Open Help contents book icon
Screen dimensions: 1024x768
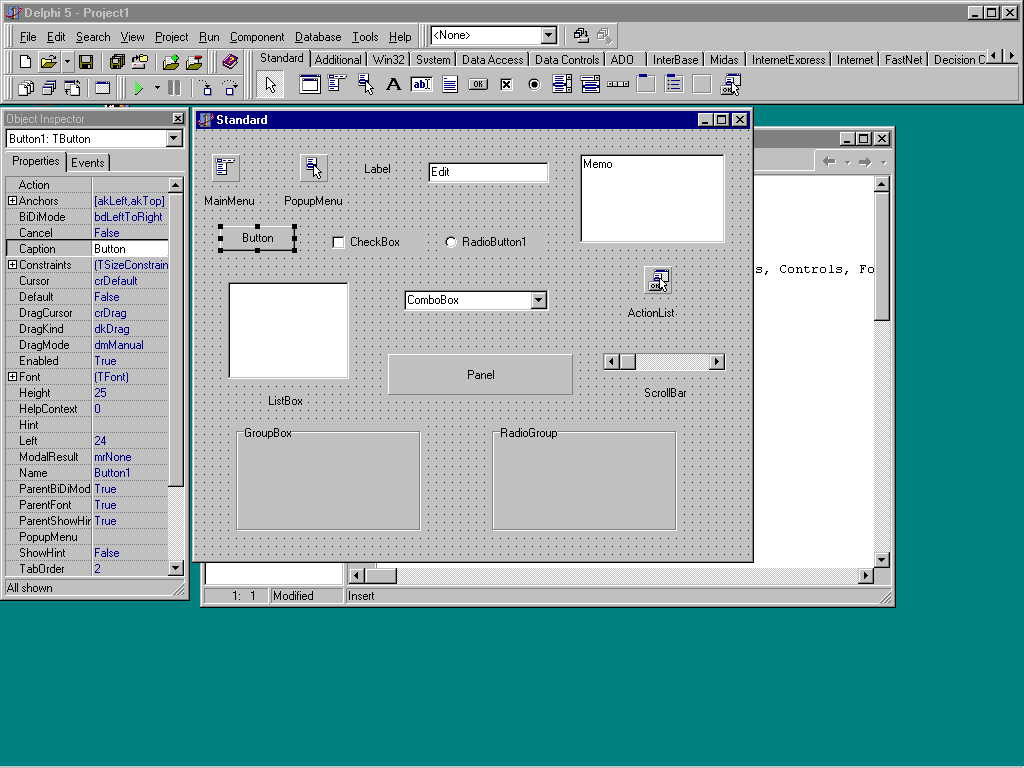230,61
